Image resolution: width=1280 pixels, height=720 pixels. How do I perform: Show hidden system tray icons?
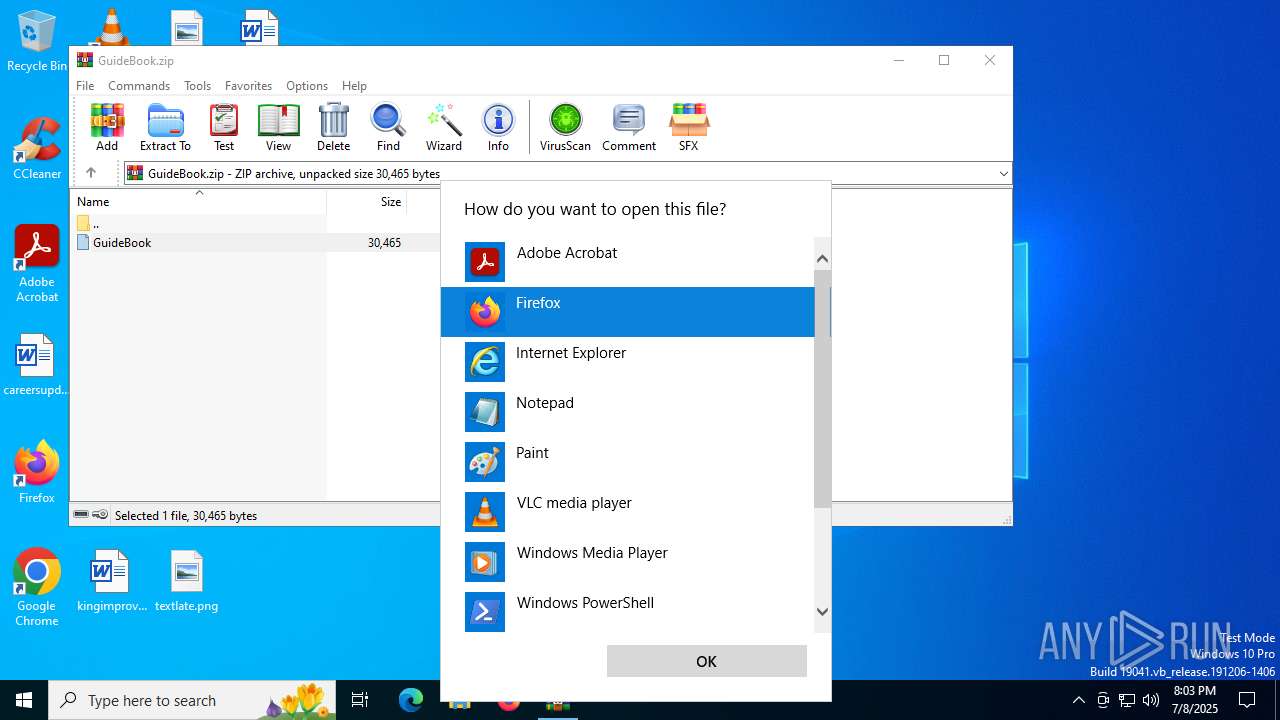(1078, 700)
